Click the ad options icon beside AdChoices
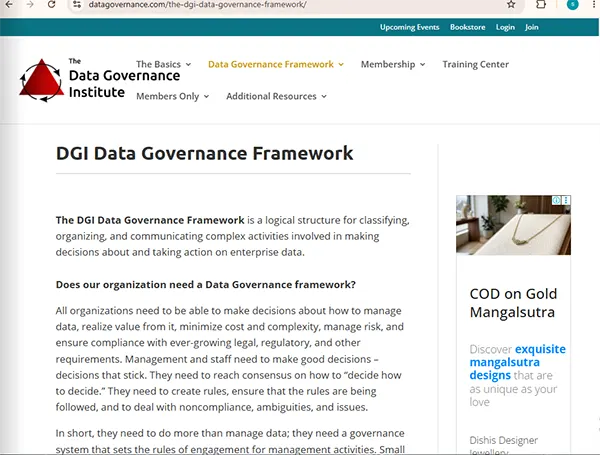The image size is (600, 455). pyautogui.click(x=566, y=200)
